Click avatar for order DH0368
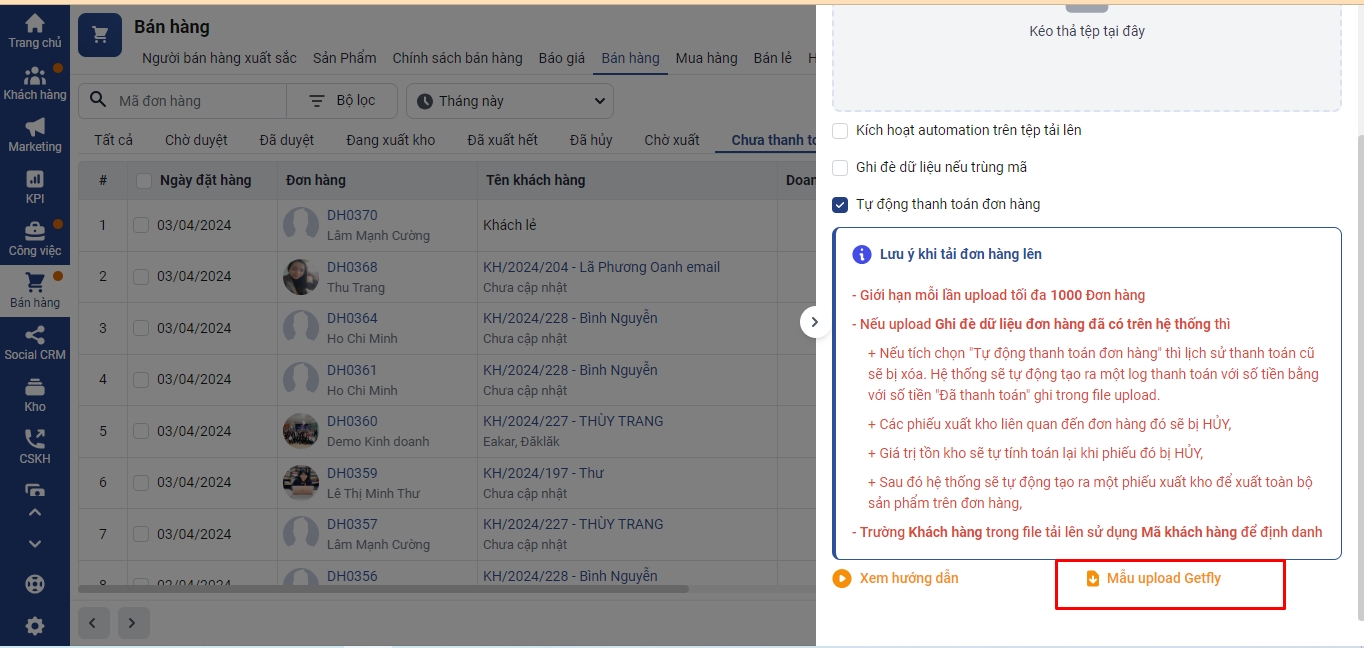The height and width of the screenshot is (648, 1364). [301, 277]
